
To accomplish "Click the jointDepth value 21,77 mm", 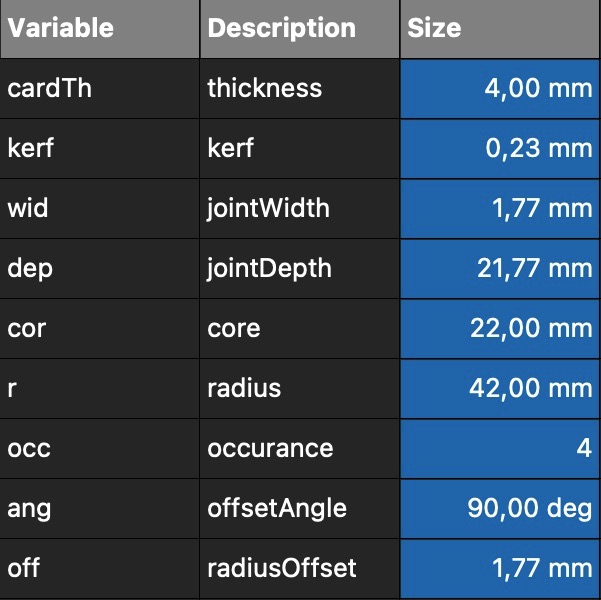I will [500, 268].
